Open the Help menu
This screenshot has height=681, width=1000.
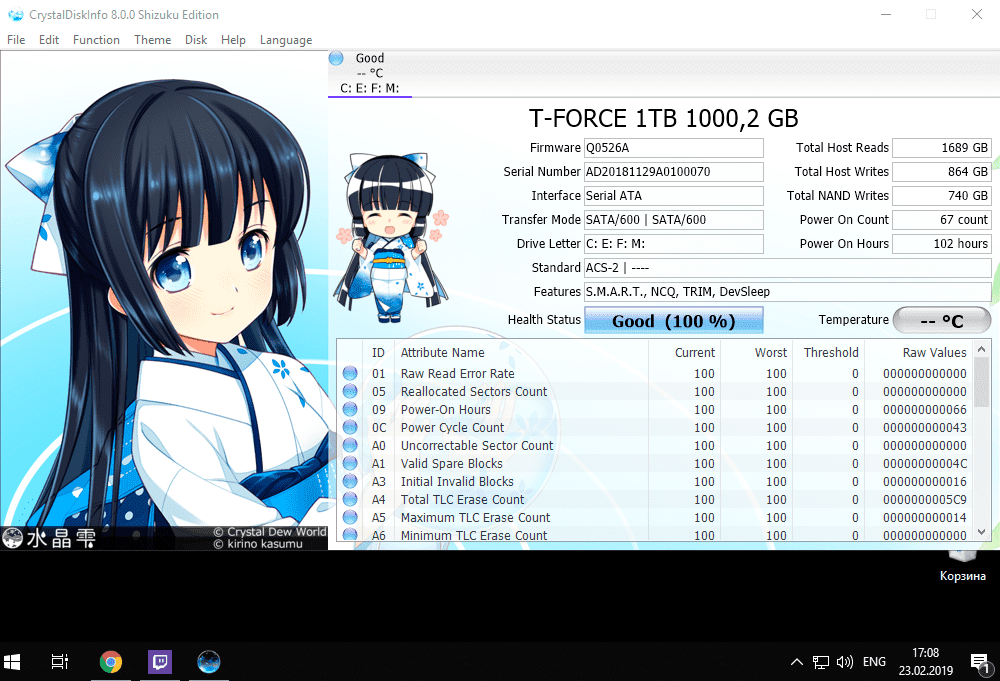point(233,40)
